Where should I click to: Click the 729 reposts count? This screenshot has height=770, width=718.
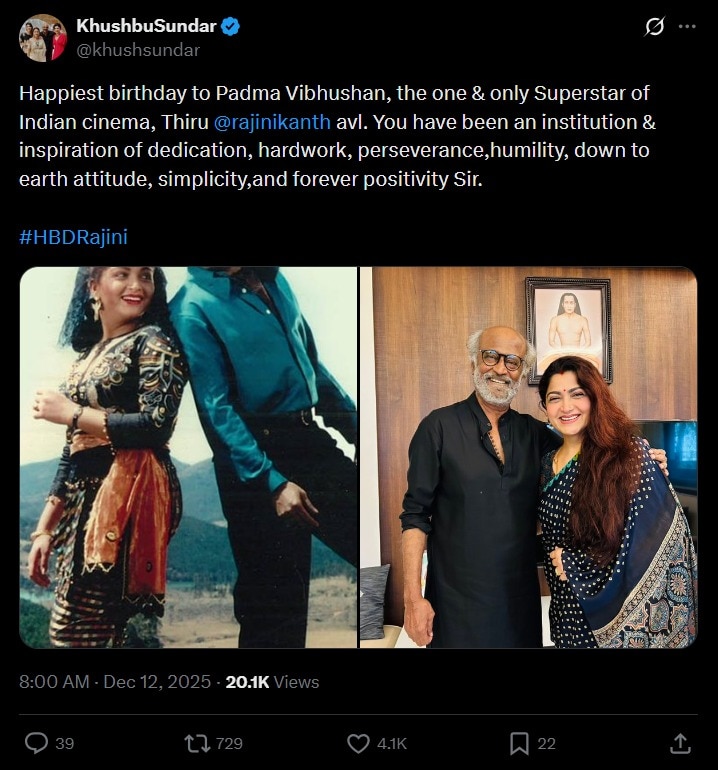[x=229, y=743]
